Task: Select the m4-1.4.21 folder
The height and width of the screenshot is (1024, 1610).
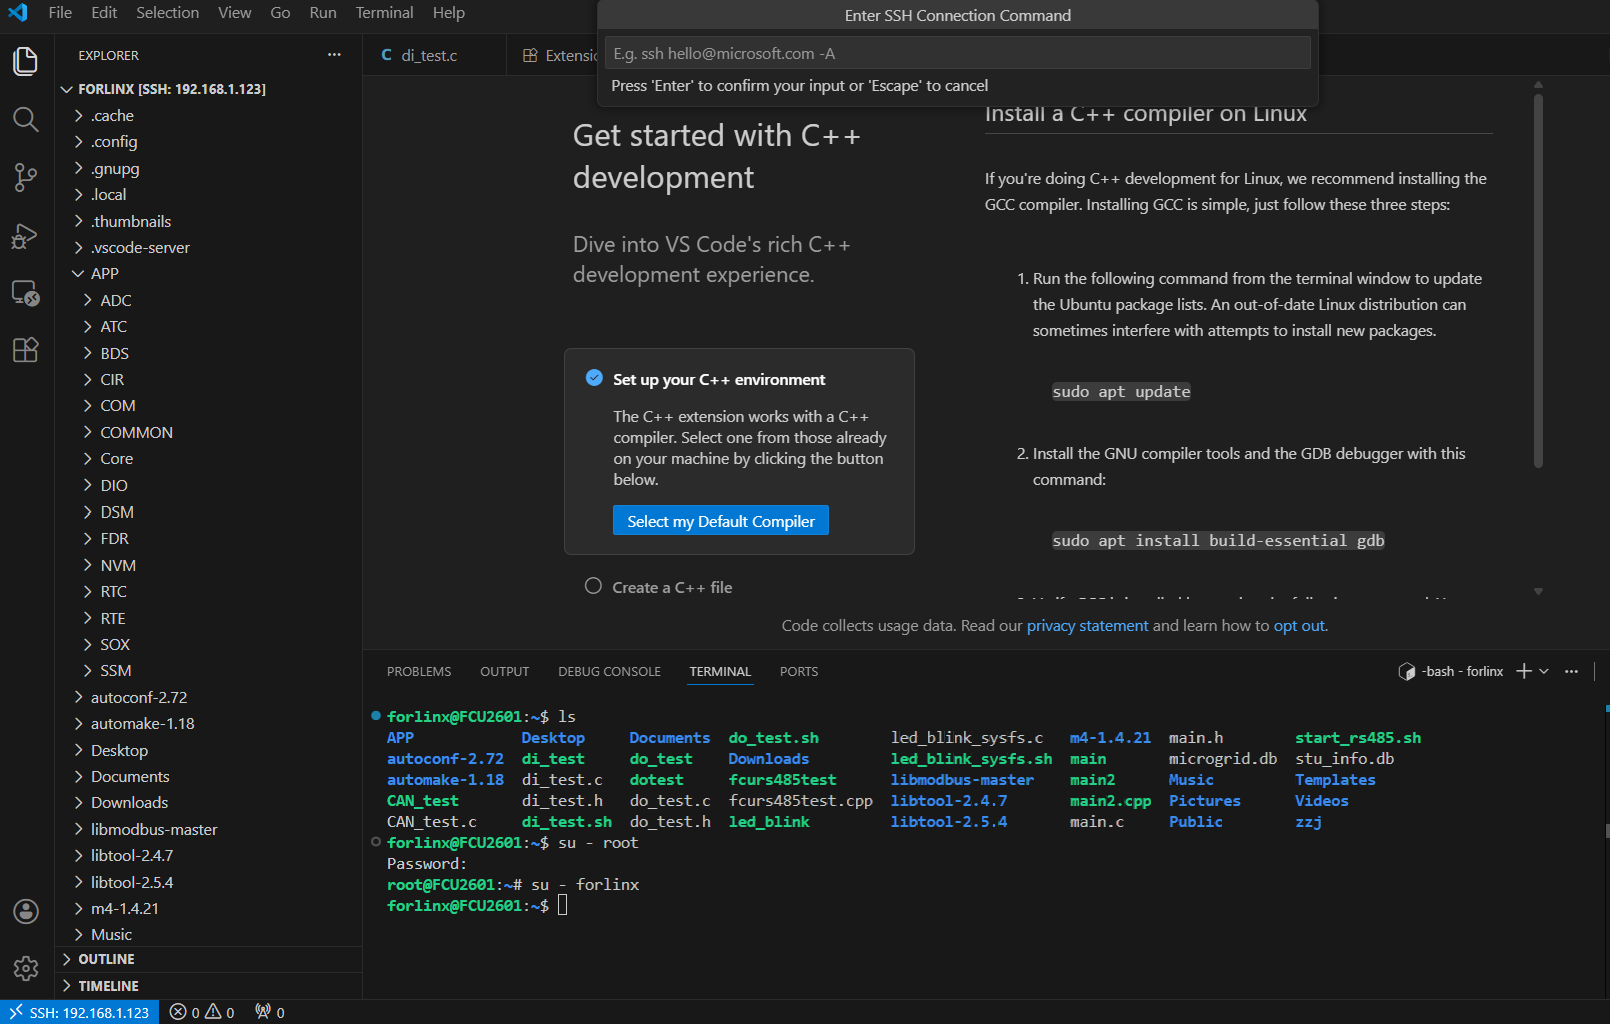Action: [210, 908]
